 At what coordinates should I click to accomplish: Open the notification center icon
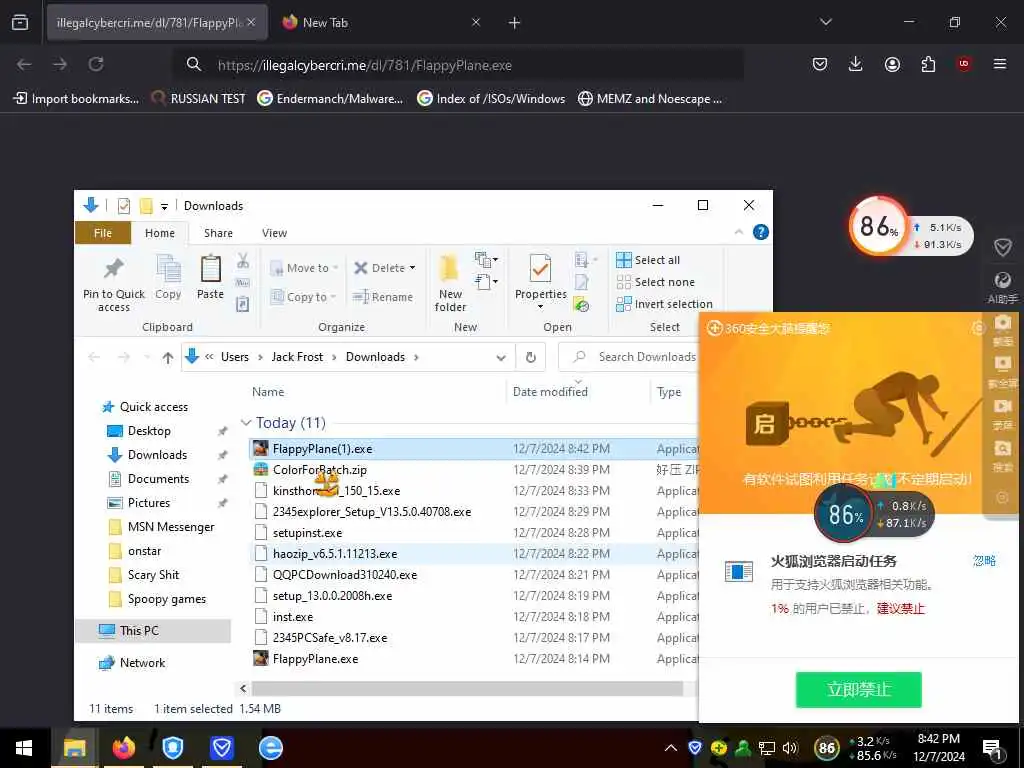coord(992,748)
